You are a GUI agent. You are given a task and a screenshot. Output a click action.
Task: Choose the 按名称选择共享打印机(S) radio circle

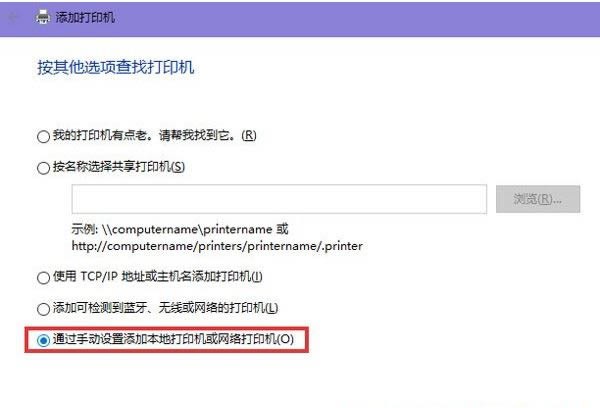[x=43, y=168]
